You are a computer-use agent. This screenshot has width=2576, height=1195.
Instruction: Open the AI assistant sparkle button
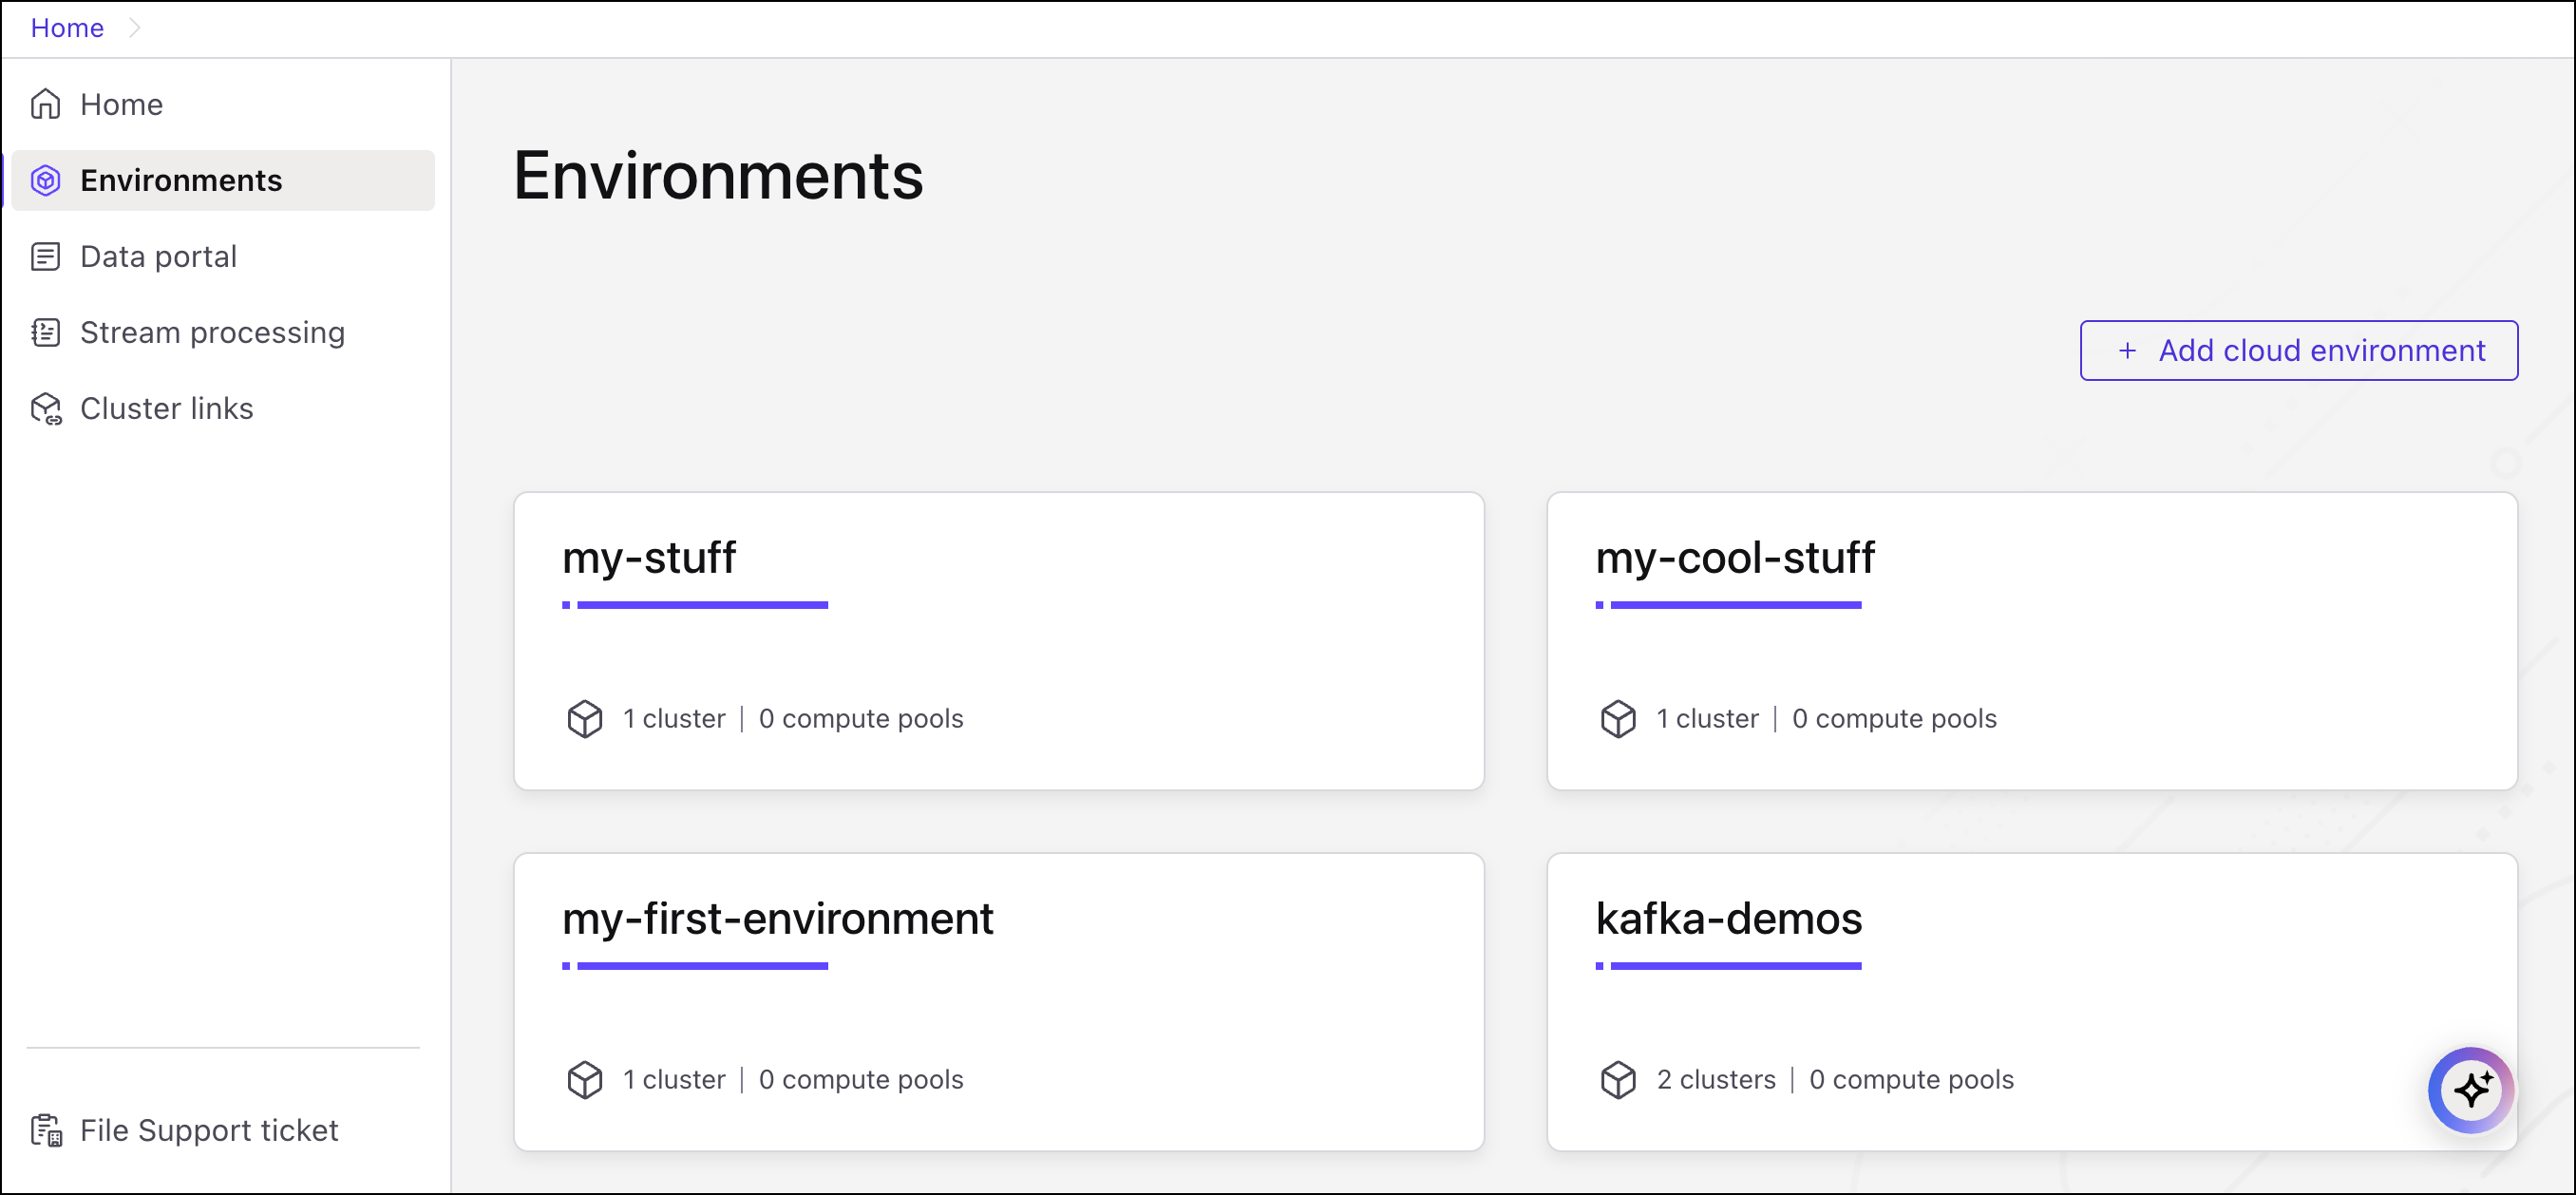pyautogui.click(x=2470, y=1089)
